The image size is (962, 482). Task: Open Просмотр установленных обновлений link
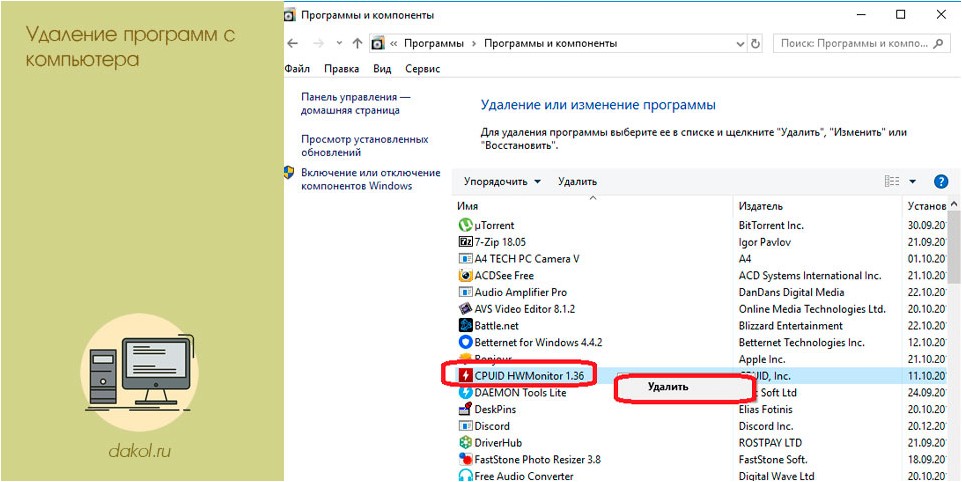pos(364,146)
